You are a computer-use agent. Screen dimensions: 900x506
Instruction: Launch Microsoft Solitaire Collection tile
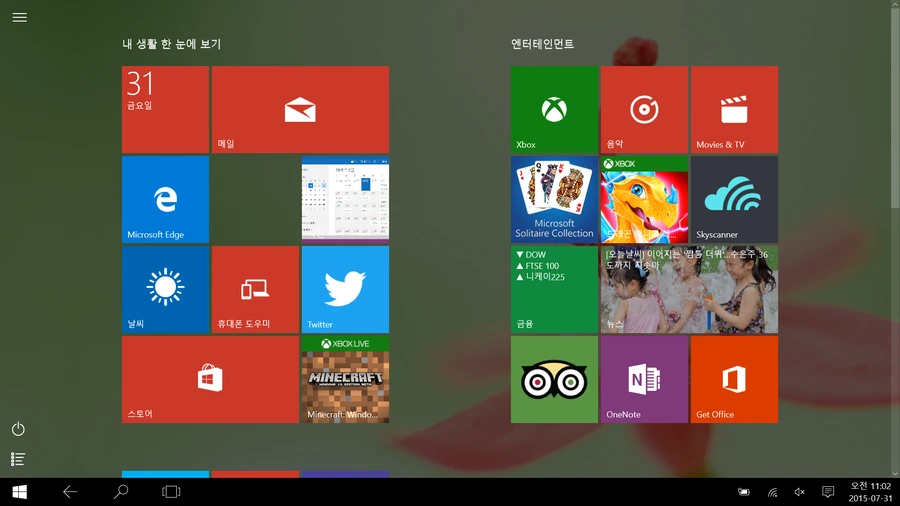click(554, 200)
